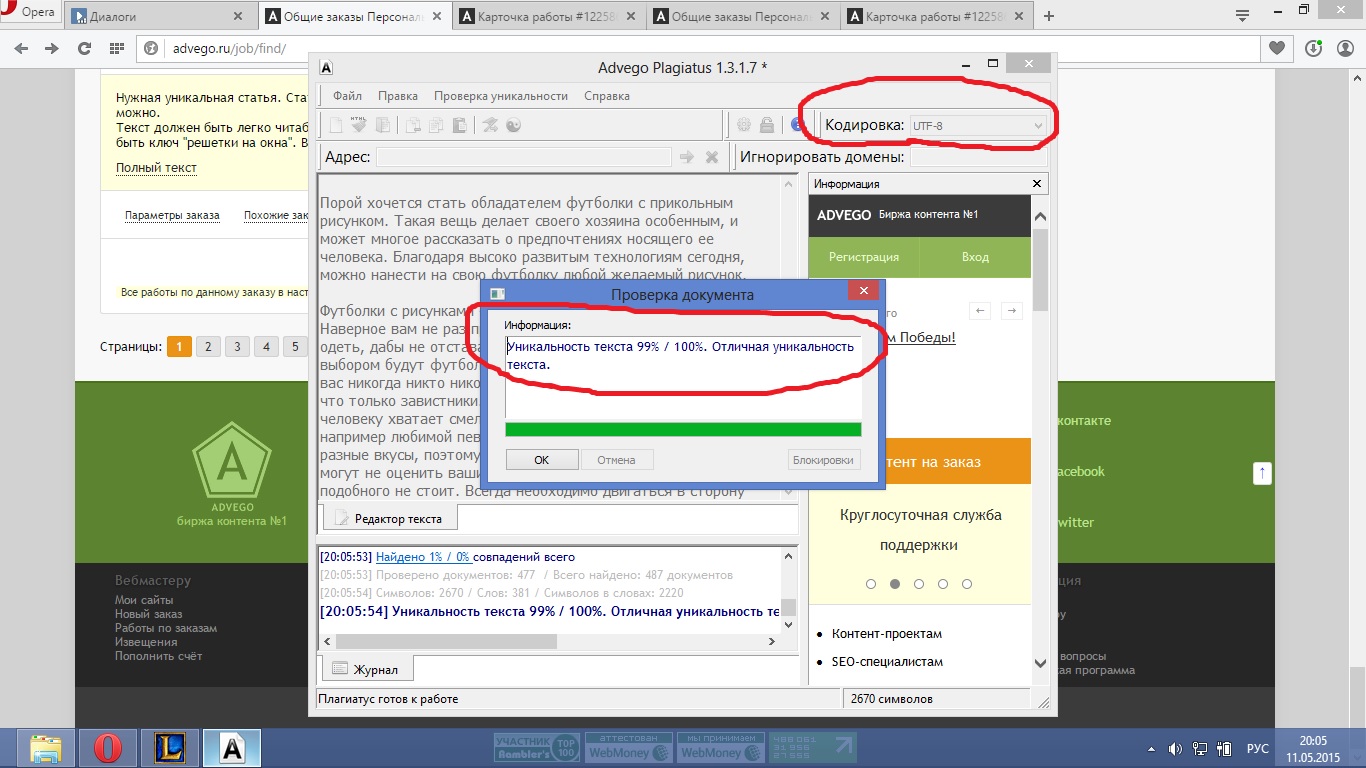
Task: Click page 1 in pagination
Action: click(179, 347)
